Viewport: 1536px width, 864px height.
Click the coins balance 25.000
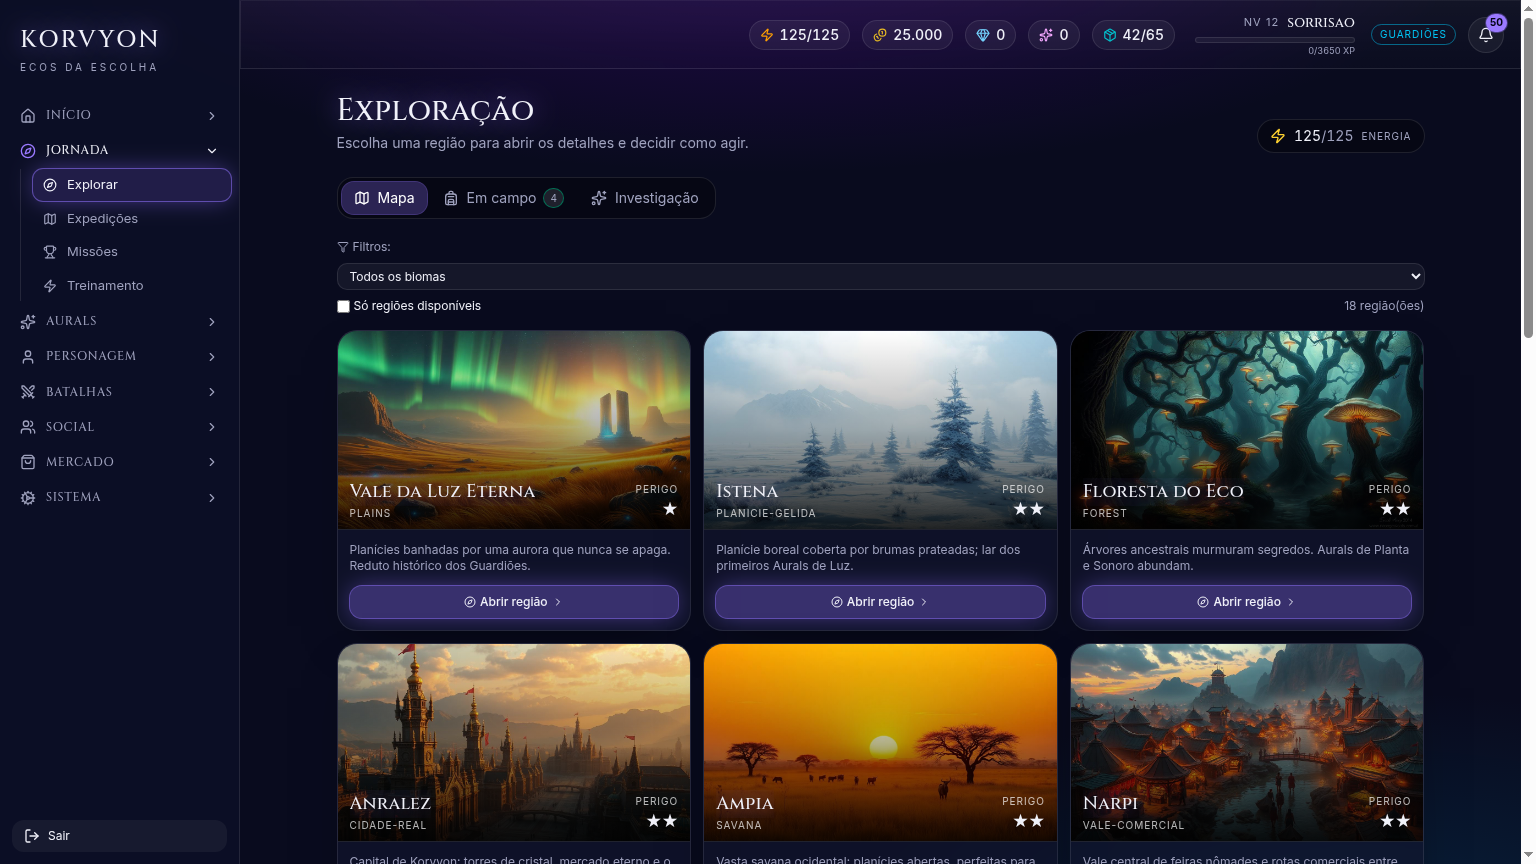[x=907, y=35]
